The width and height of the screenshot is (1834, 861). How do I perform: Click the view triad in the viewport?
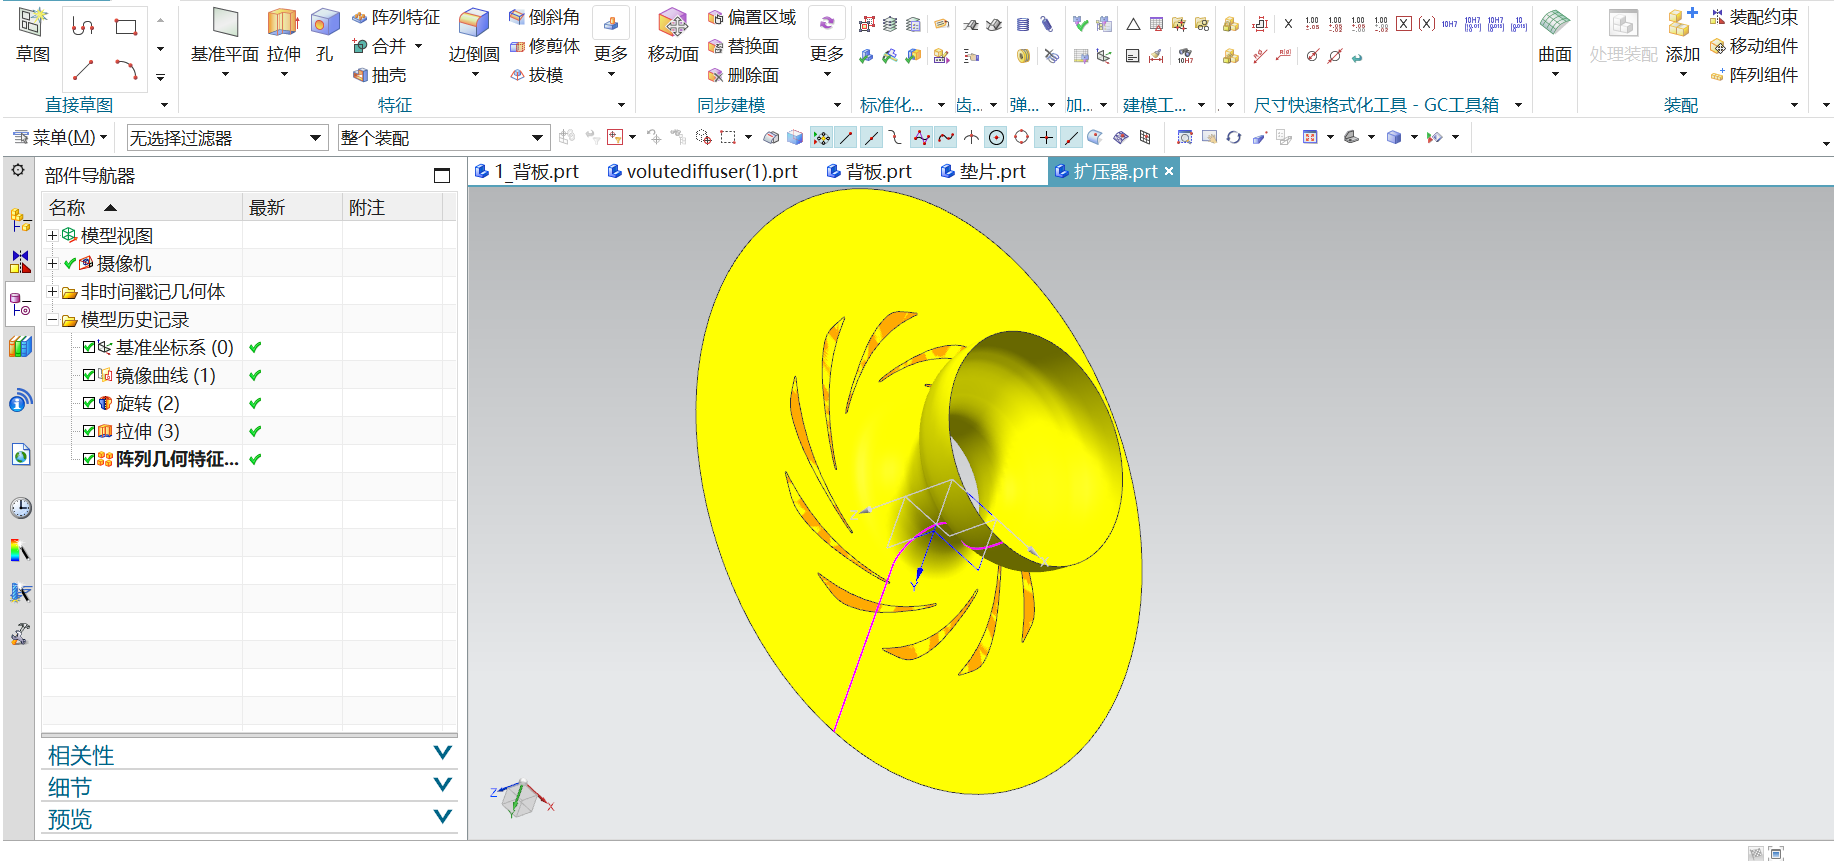(520, 799)
